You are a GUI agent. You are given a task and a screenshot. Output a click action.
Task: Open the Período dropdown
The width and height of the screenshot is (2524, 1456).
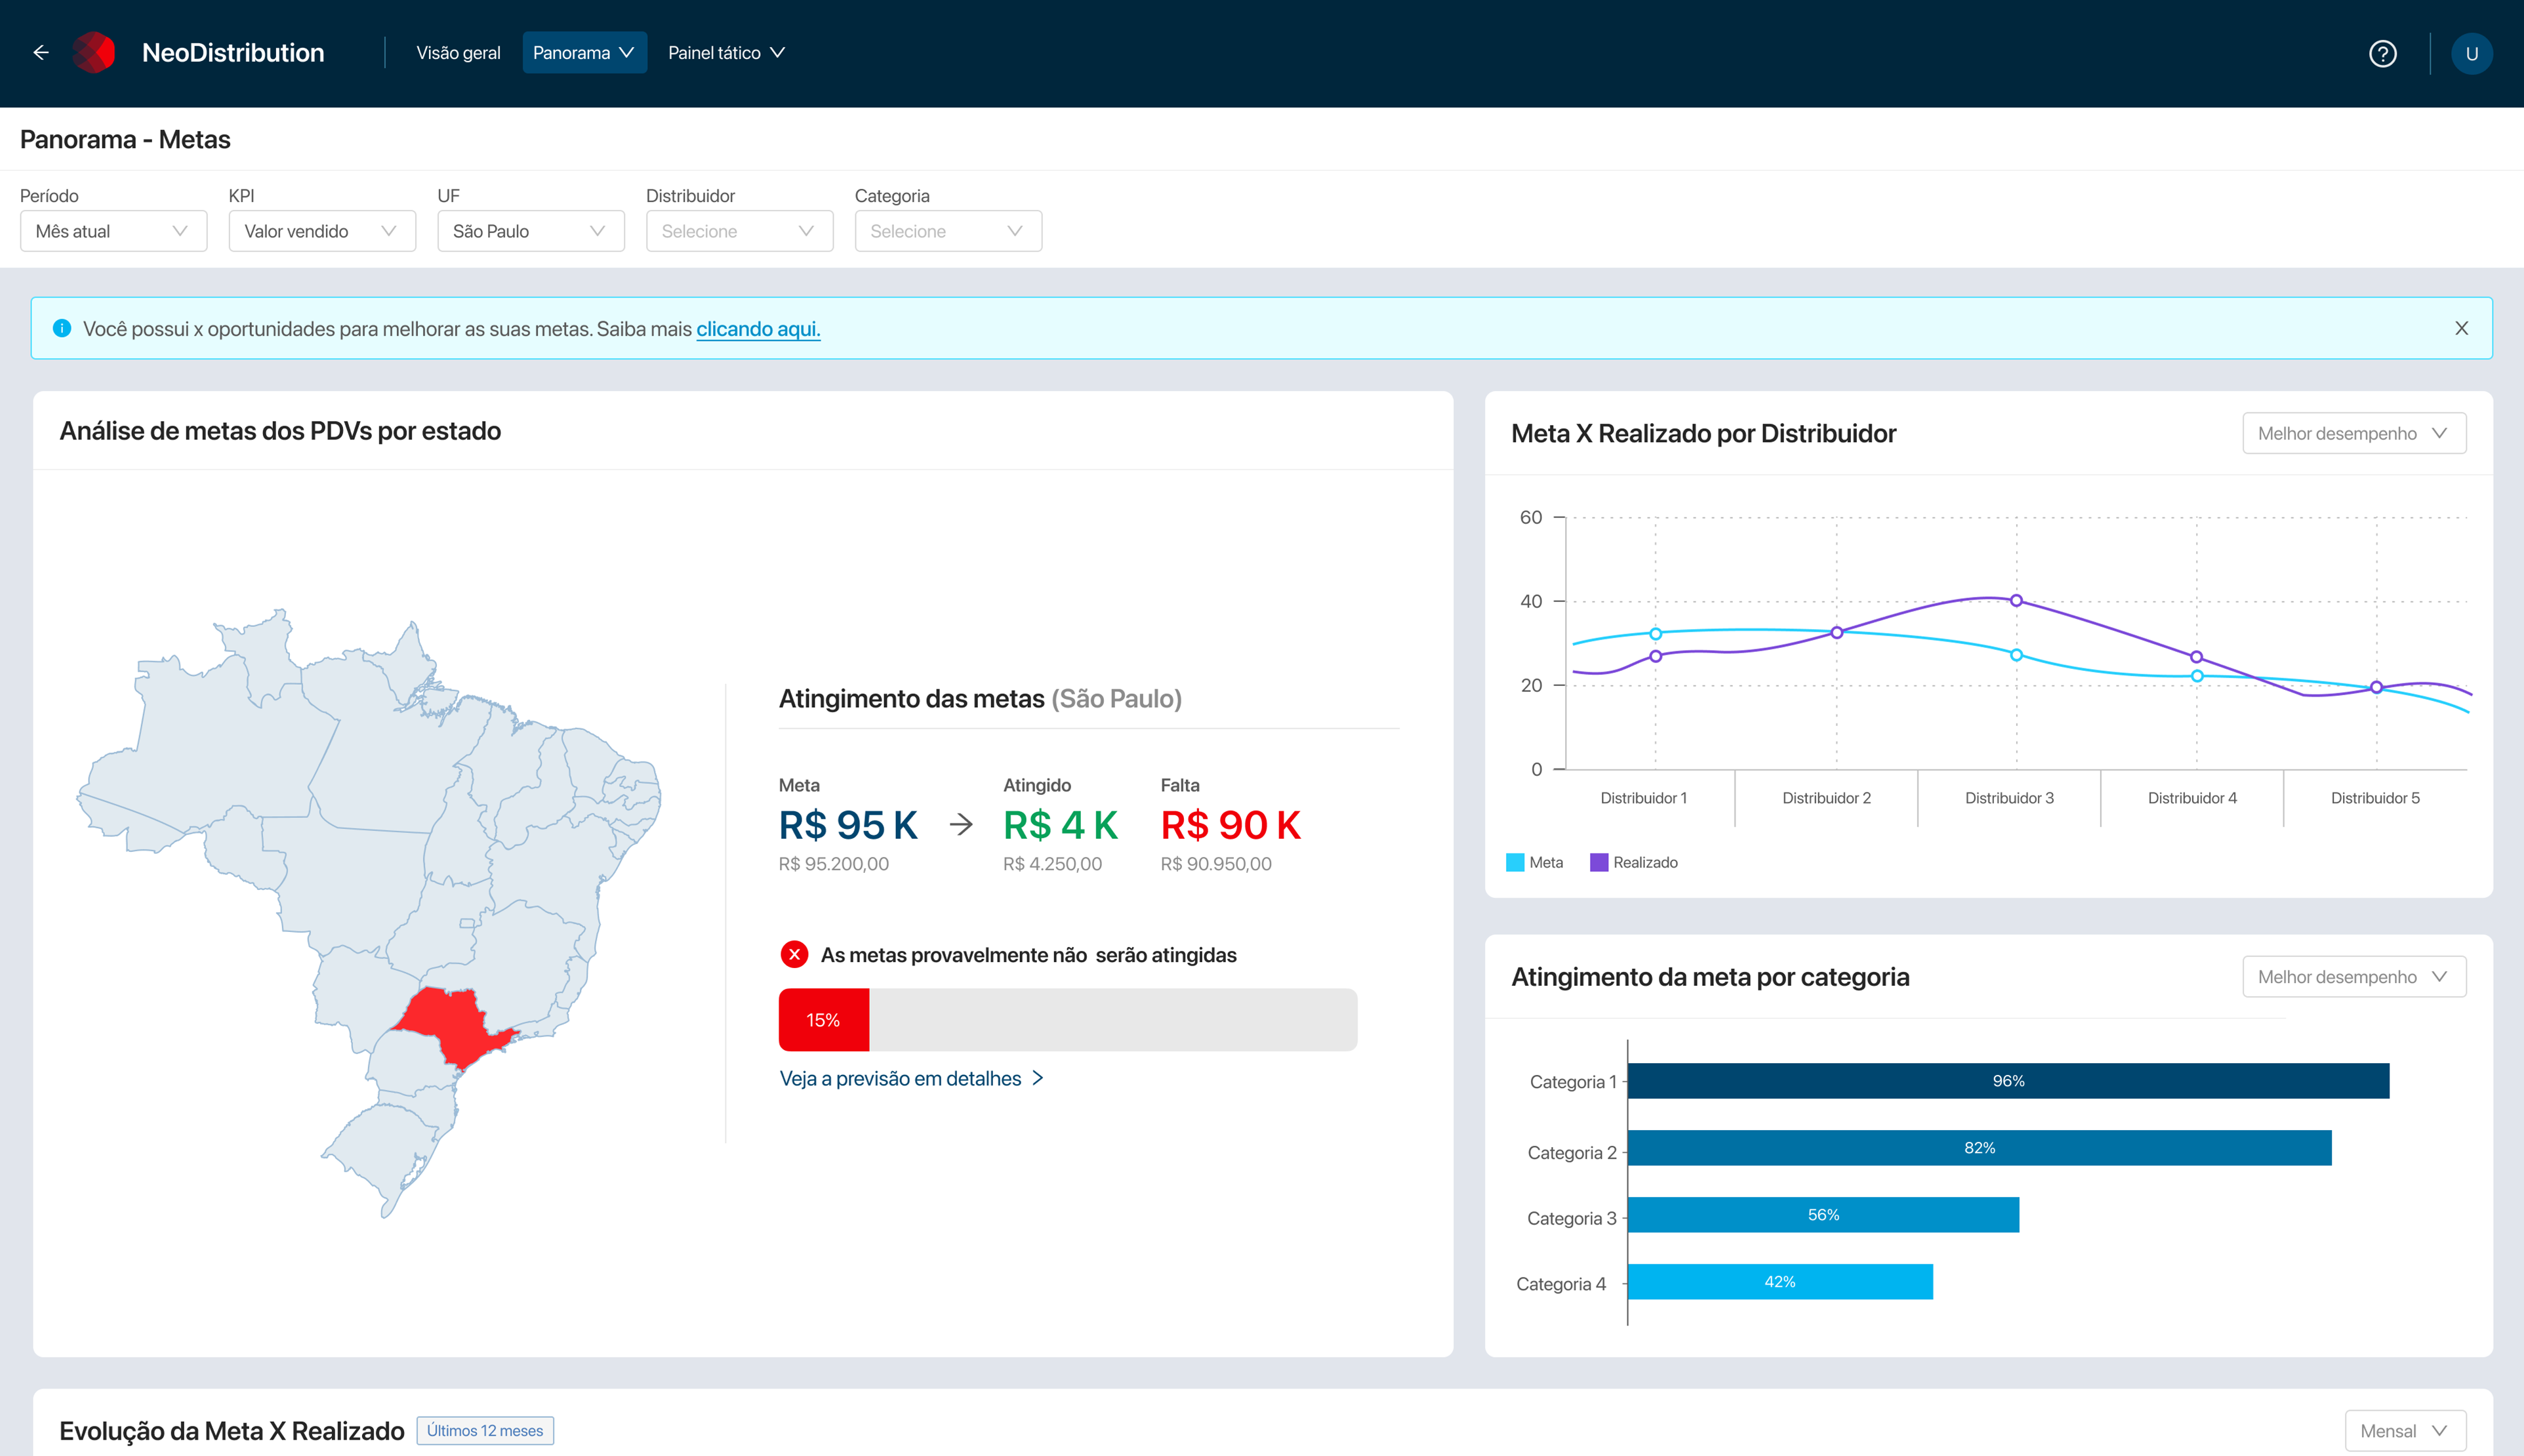click(113, 231)
